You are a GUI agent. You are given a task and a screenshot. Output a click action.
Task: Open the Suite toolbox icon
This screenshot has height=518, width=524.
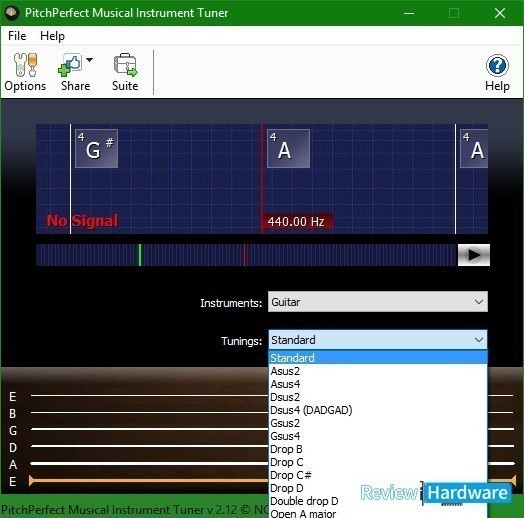click(x=125, y=64)
